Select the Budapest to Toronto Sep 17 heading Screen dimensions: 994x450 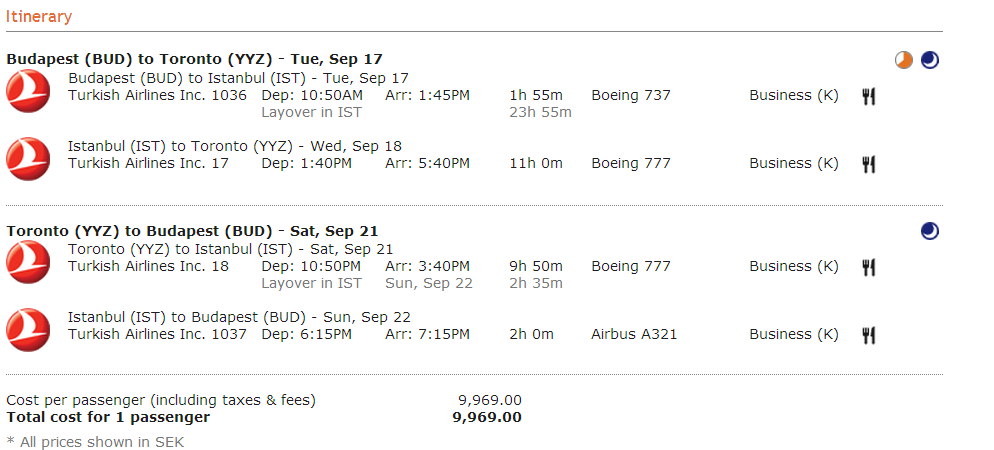click(195, 60)
